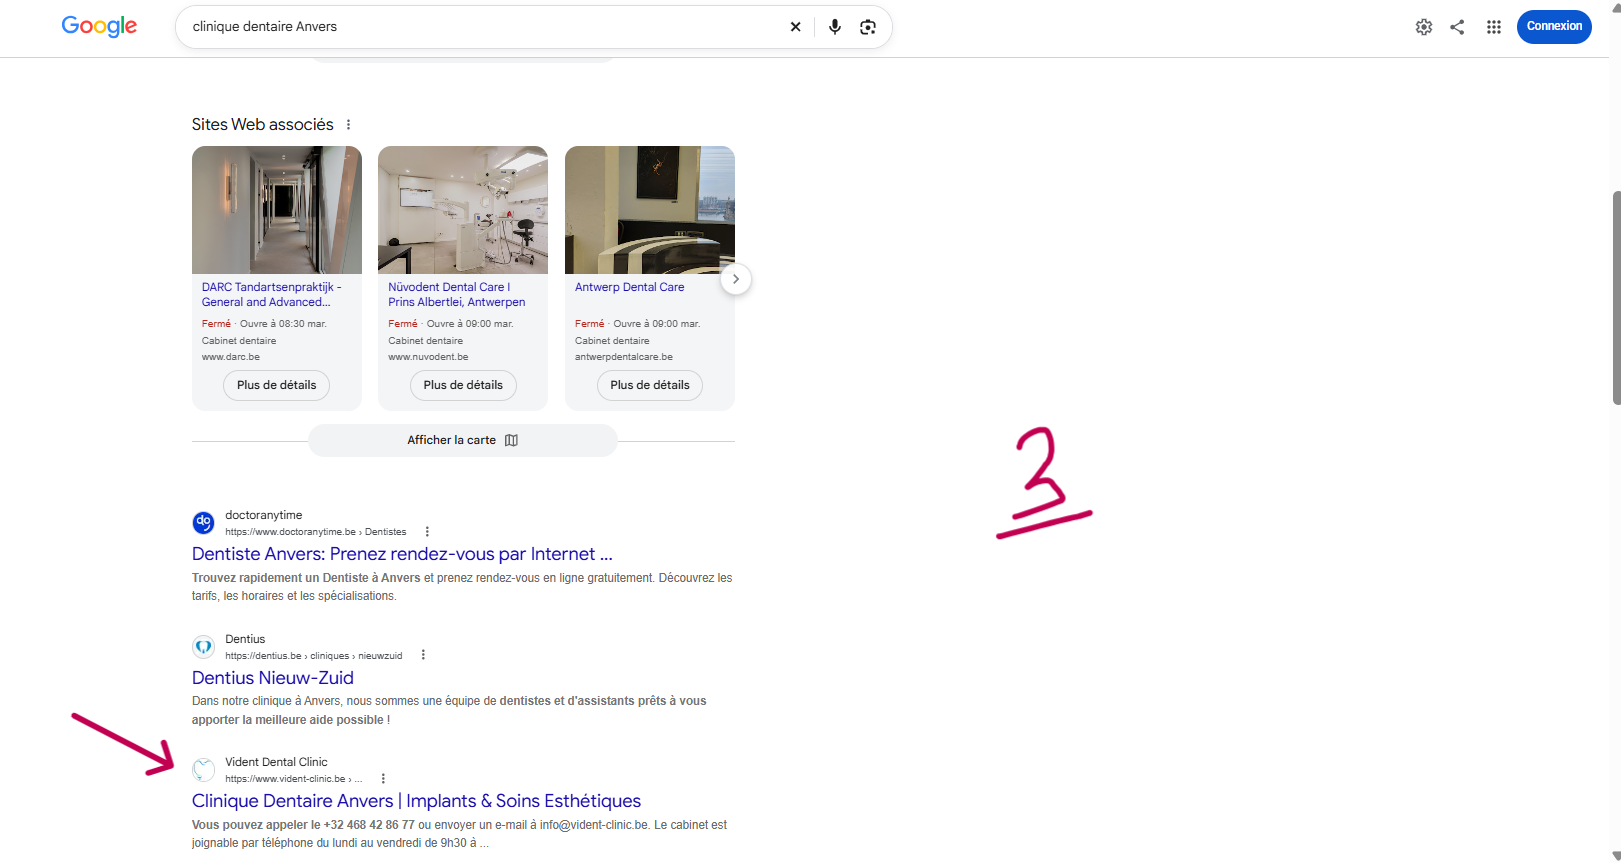Start voice search with the microphone icon
This screenshot has height=863, width=1621.
click(x=835, y=27)
